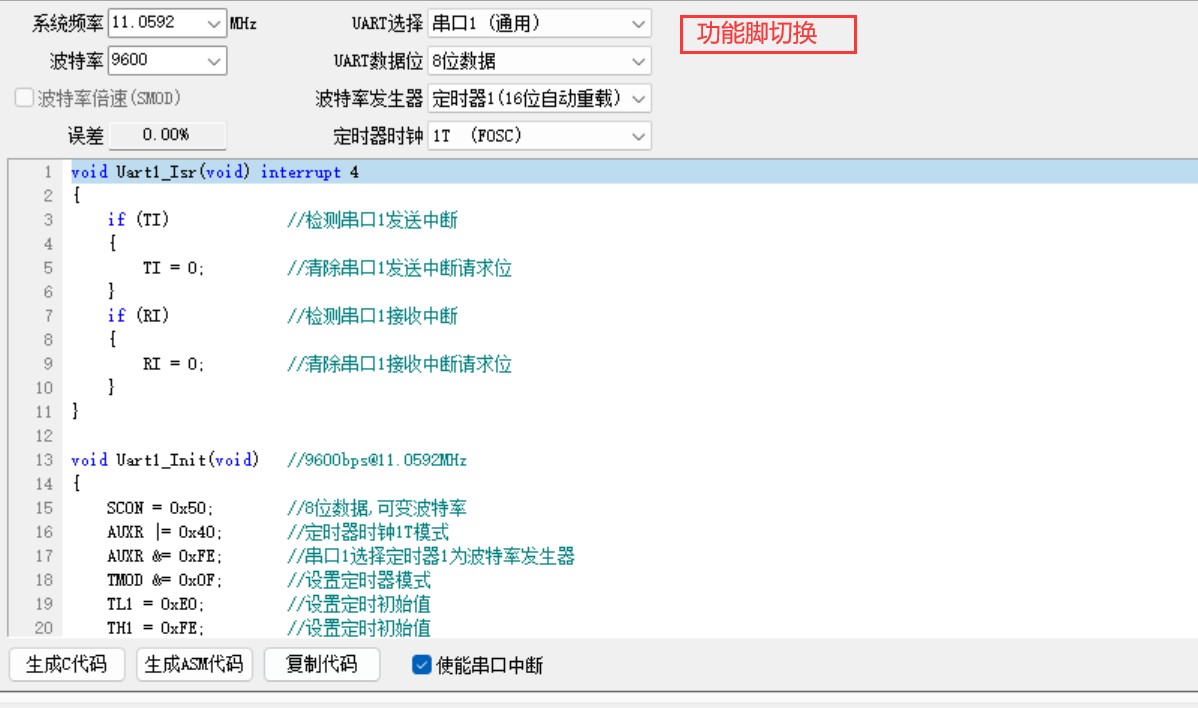Click the comment //设置定时器模式
1198x708 pixels.
[x=359, y=580]
